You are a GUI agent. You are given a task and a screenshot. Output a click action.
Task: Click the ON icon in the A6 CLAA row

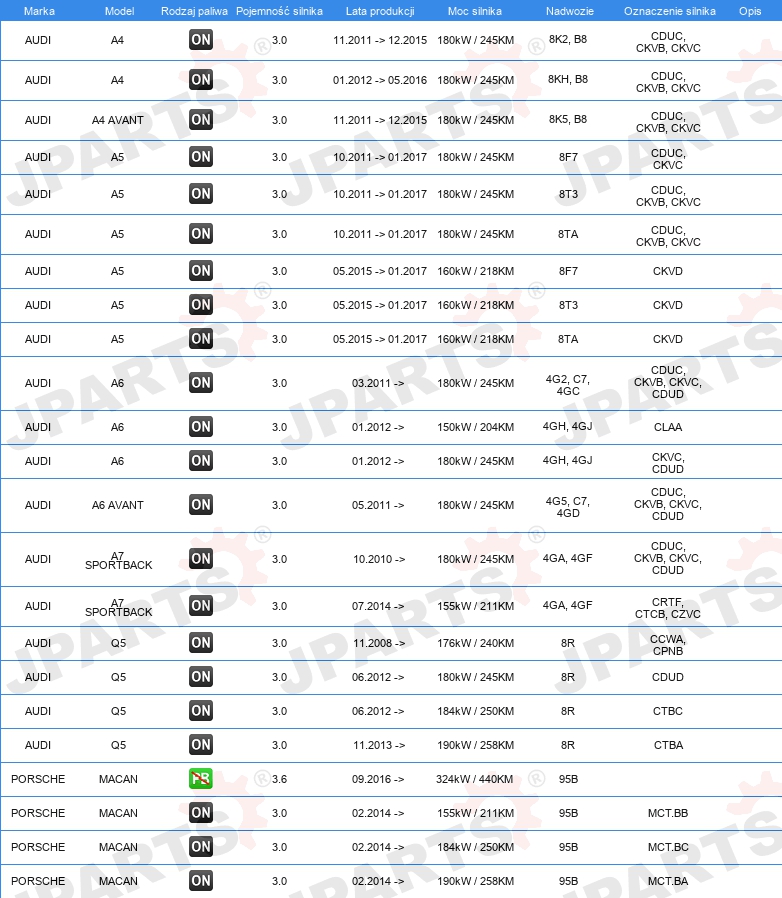coord(201,427)
